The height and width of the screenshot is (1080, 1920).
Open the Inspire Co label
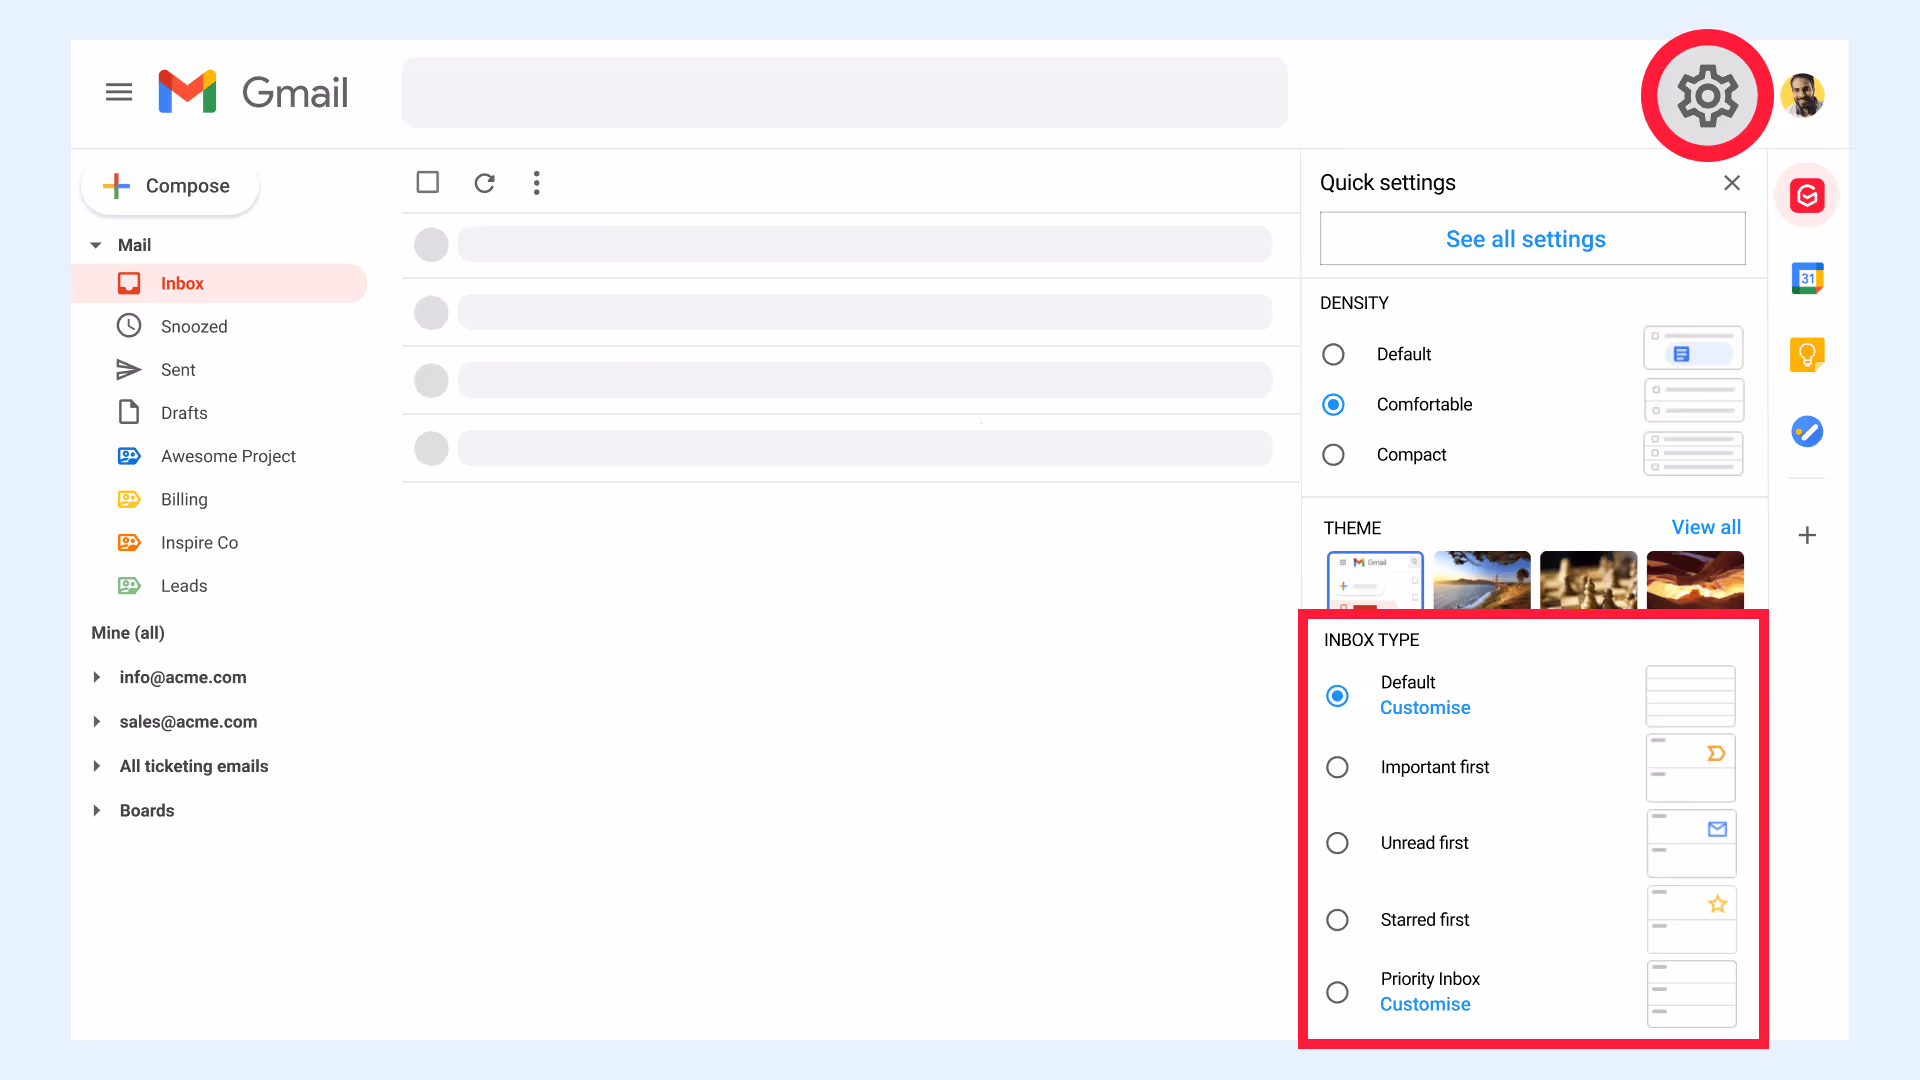(199, 542)
